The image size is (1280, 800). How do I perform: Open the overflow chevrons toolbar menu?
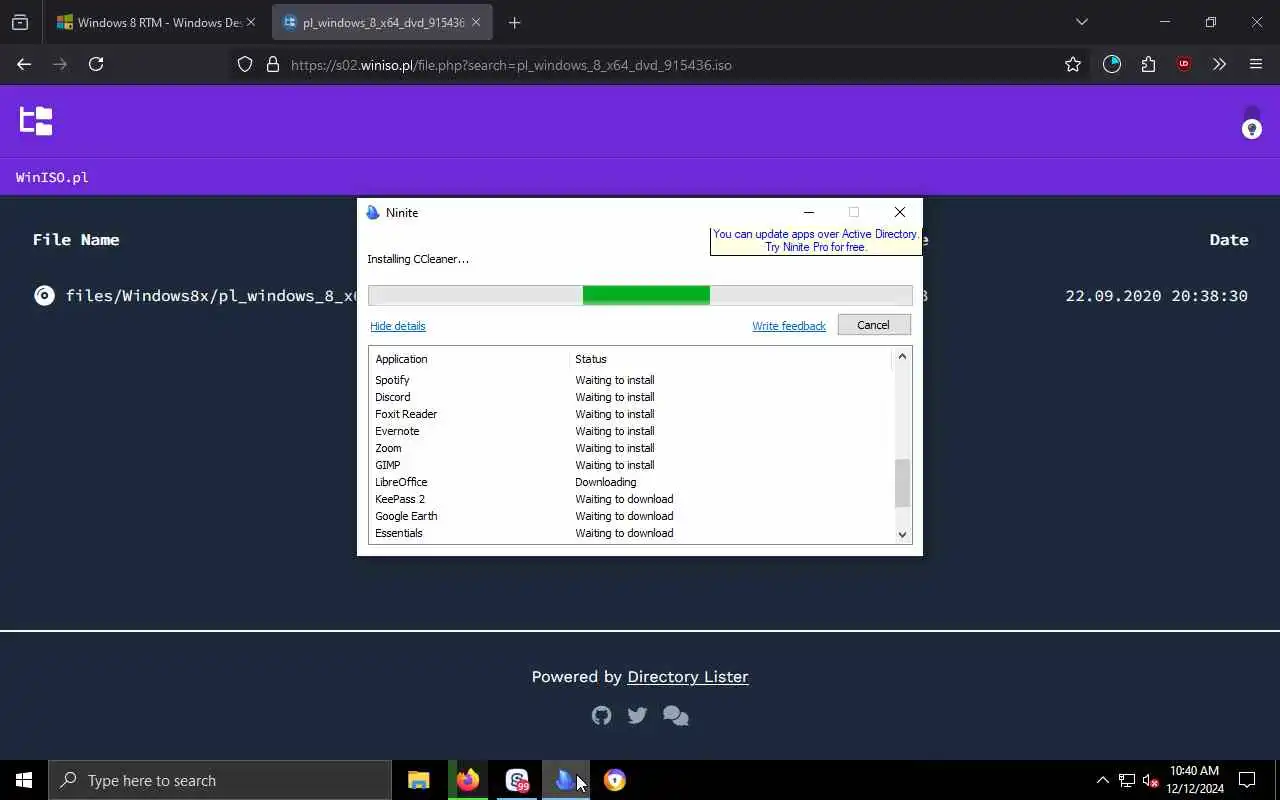(1219, 64)
